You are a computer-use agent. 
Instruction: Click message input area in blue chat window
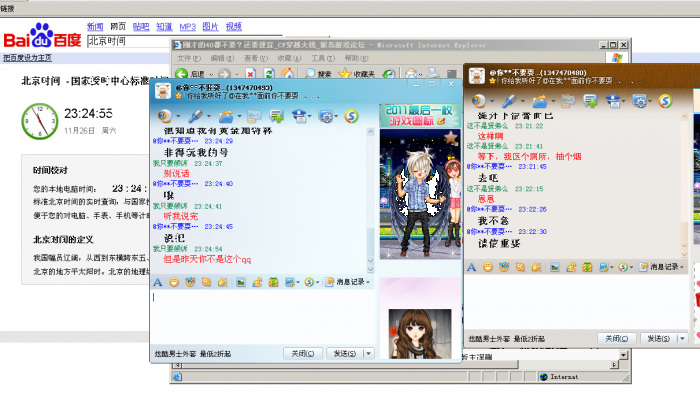point(262,317)
